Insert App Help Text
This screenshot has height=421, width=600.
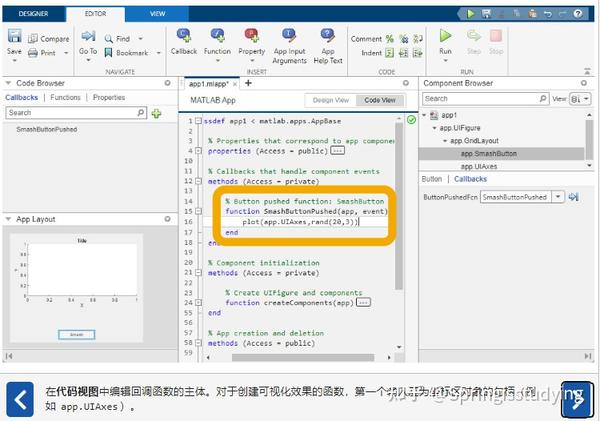click(328, 46)
